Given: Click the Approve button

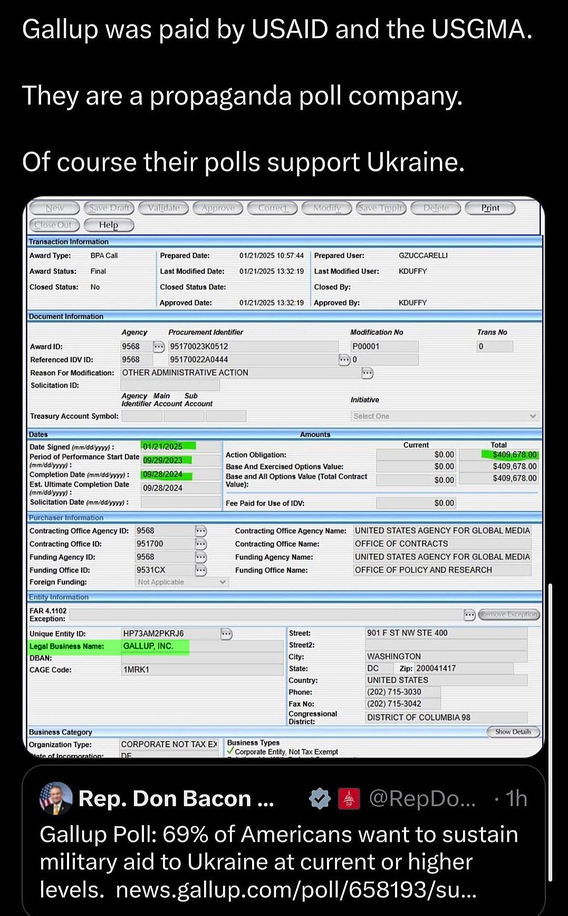Looking at the screenshot, I should [x=218, y=208].
